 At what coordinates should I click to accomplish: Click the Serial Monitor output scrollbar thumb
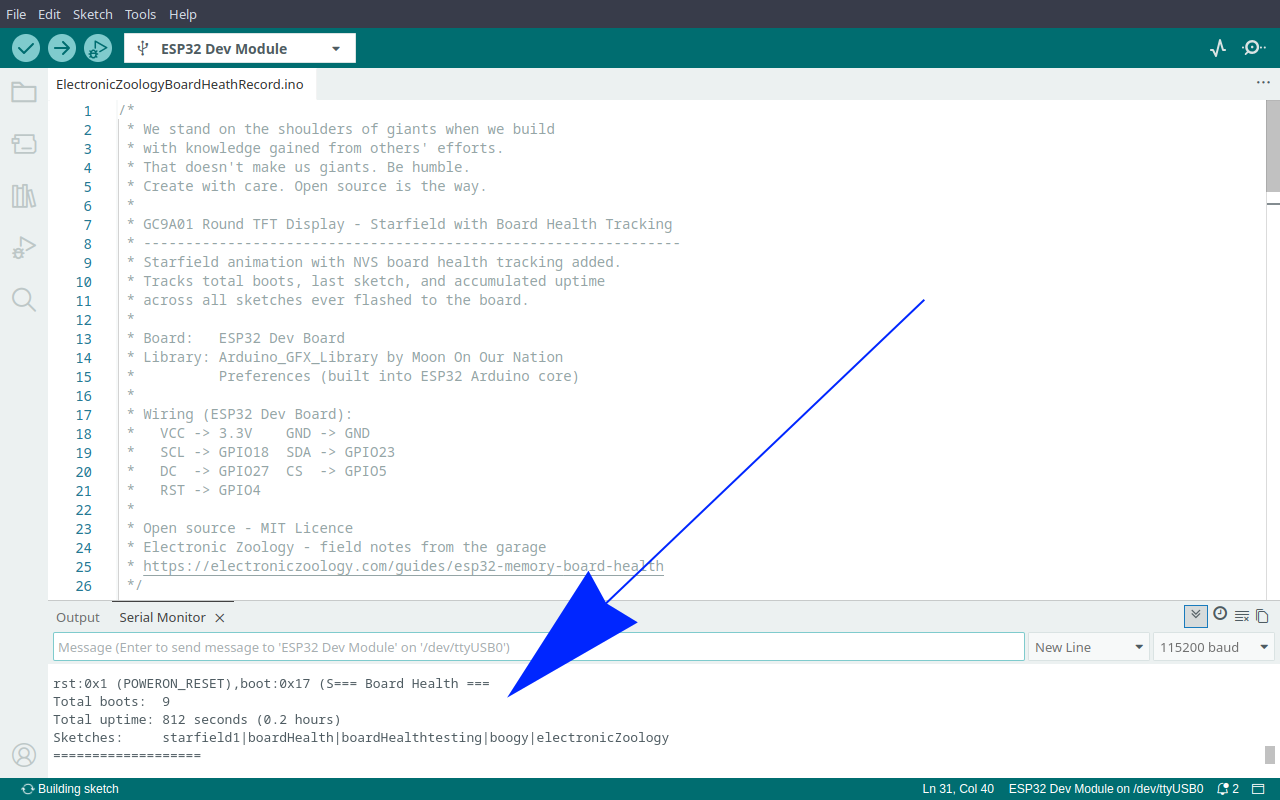(1270, 755)
